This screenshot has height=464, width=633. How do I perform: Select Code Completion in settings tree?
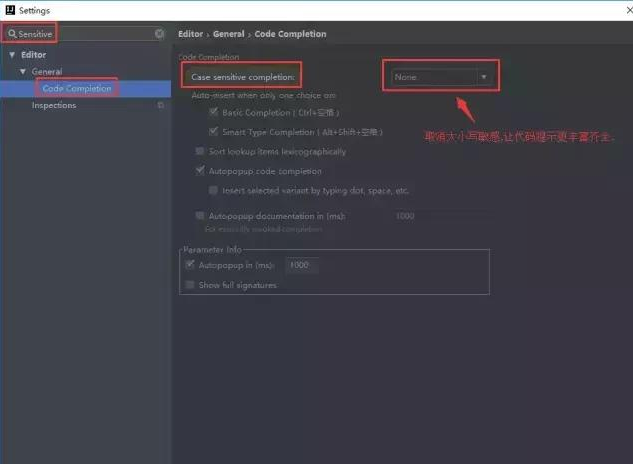point(76,88)
